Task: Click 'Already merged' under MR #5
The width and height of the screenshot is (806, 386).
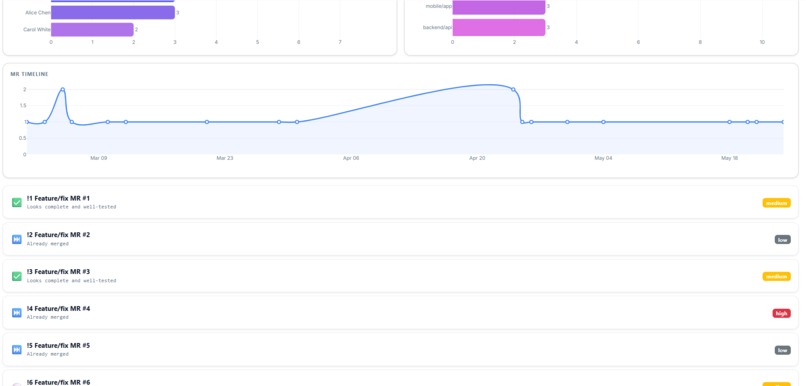Action: coord(47,354)
